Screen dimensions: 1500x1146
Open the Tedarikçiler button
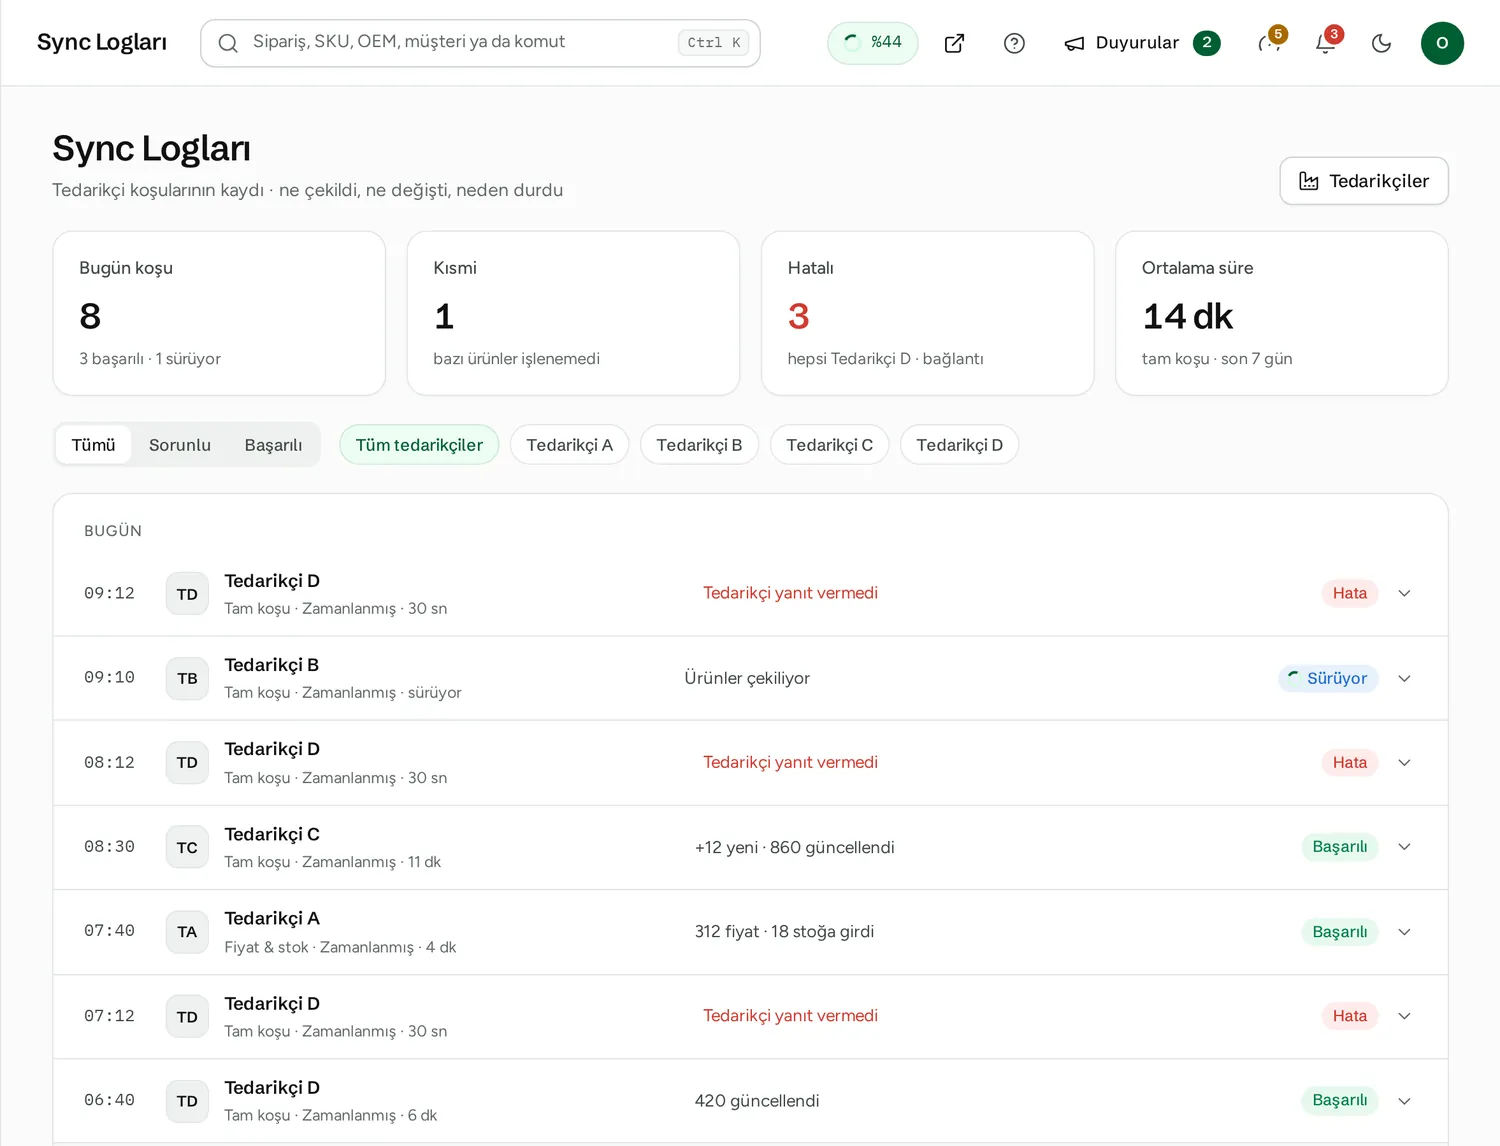[1364, 181]
